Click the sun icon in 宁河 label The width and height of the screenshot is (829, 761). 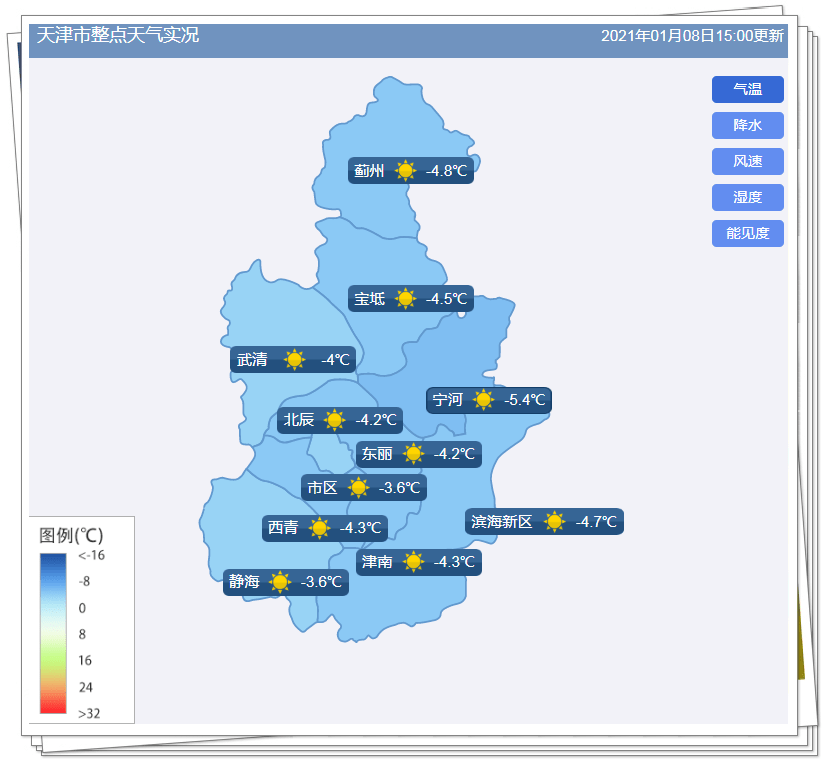click(483, 400)
